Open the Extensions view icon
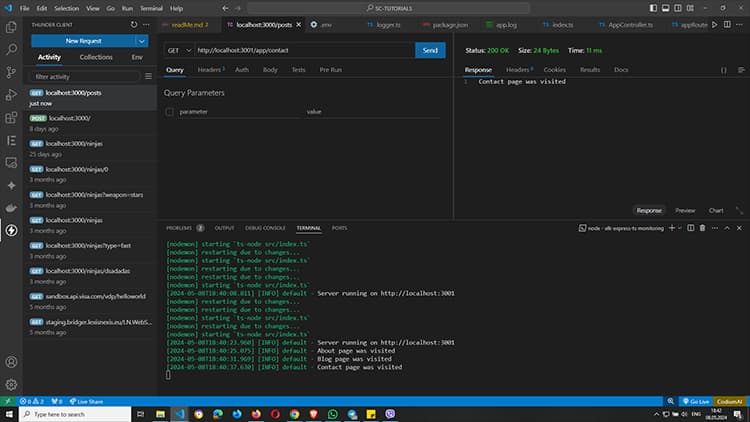This screenshot has height=422, width=750. [x=11, y=117]
